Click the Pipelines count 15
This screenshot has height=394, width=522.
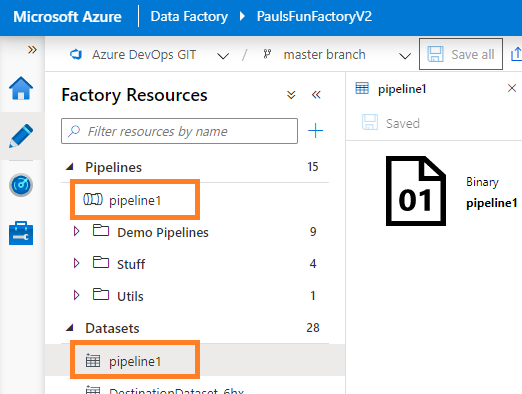(x=313, y=167)
